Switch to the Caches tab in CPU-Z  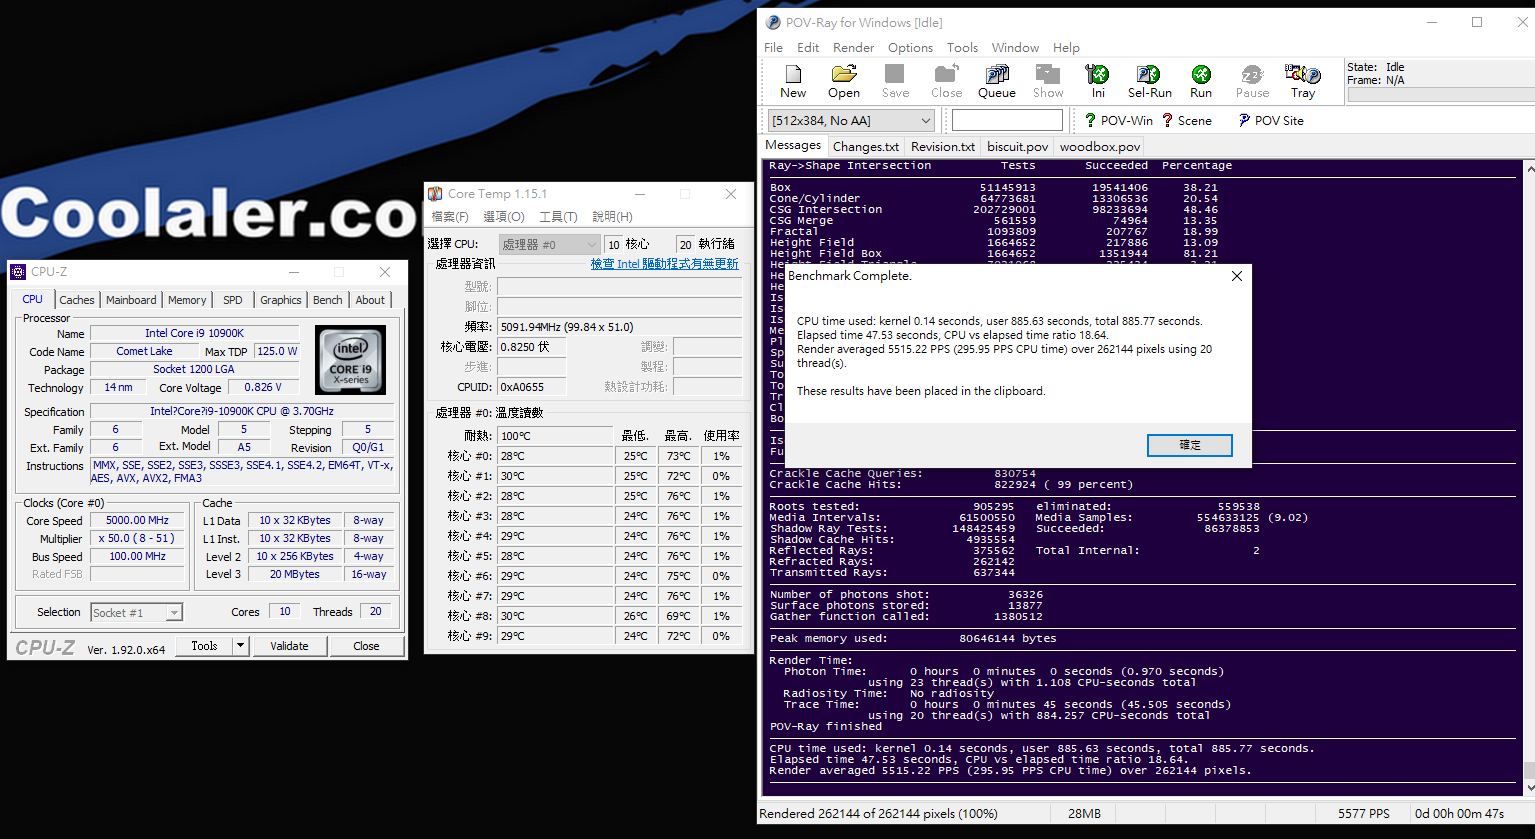pyautogui.click(x=77, y=300)
